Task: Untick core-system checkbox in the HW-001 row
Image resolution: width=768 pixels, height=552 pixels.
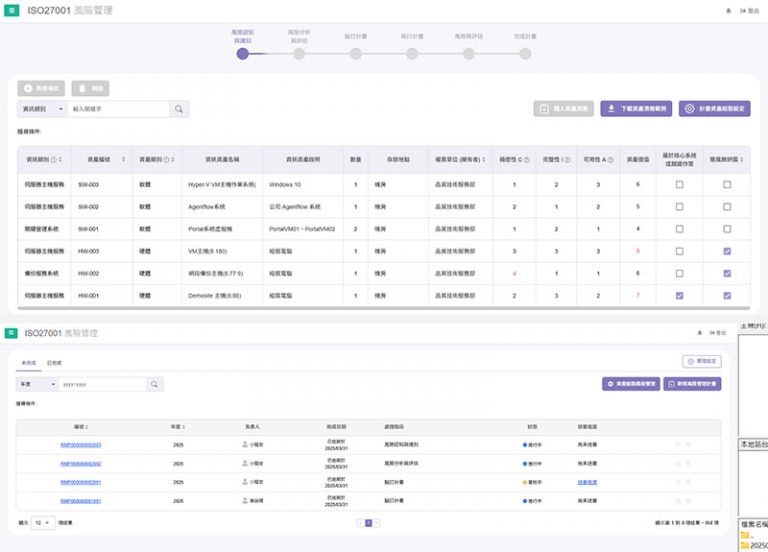Action: (x=679, y=296)
